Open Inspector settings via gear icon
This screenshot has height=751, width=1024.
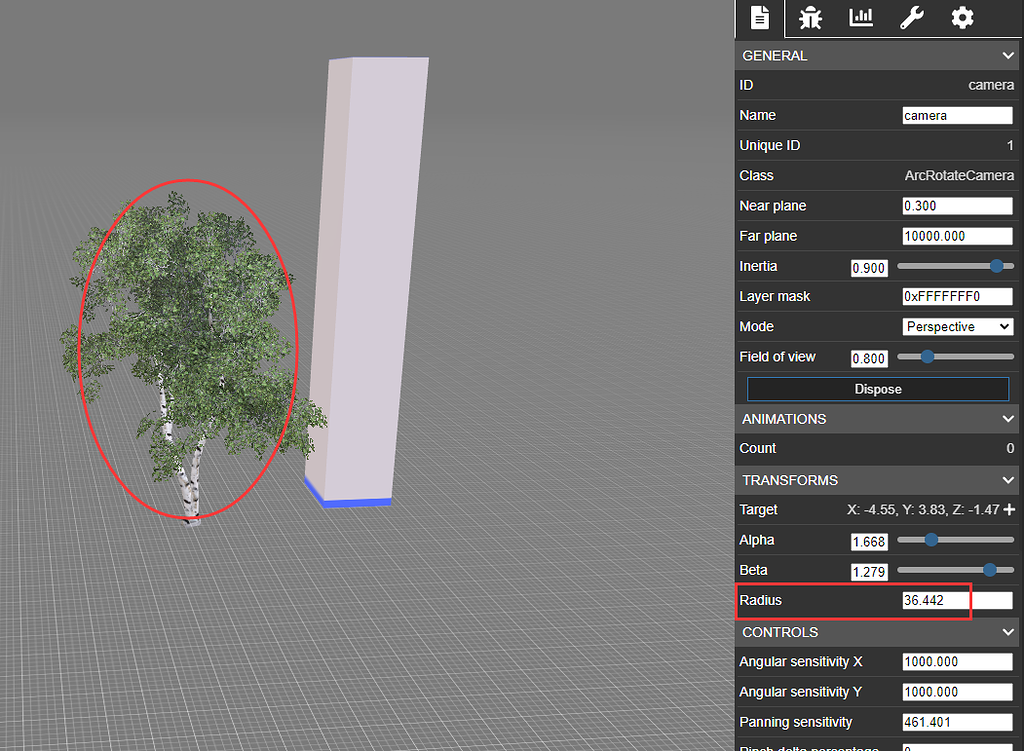961,18
